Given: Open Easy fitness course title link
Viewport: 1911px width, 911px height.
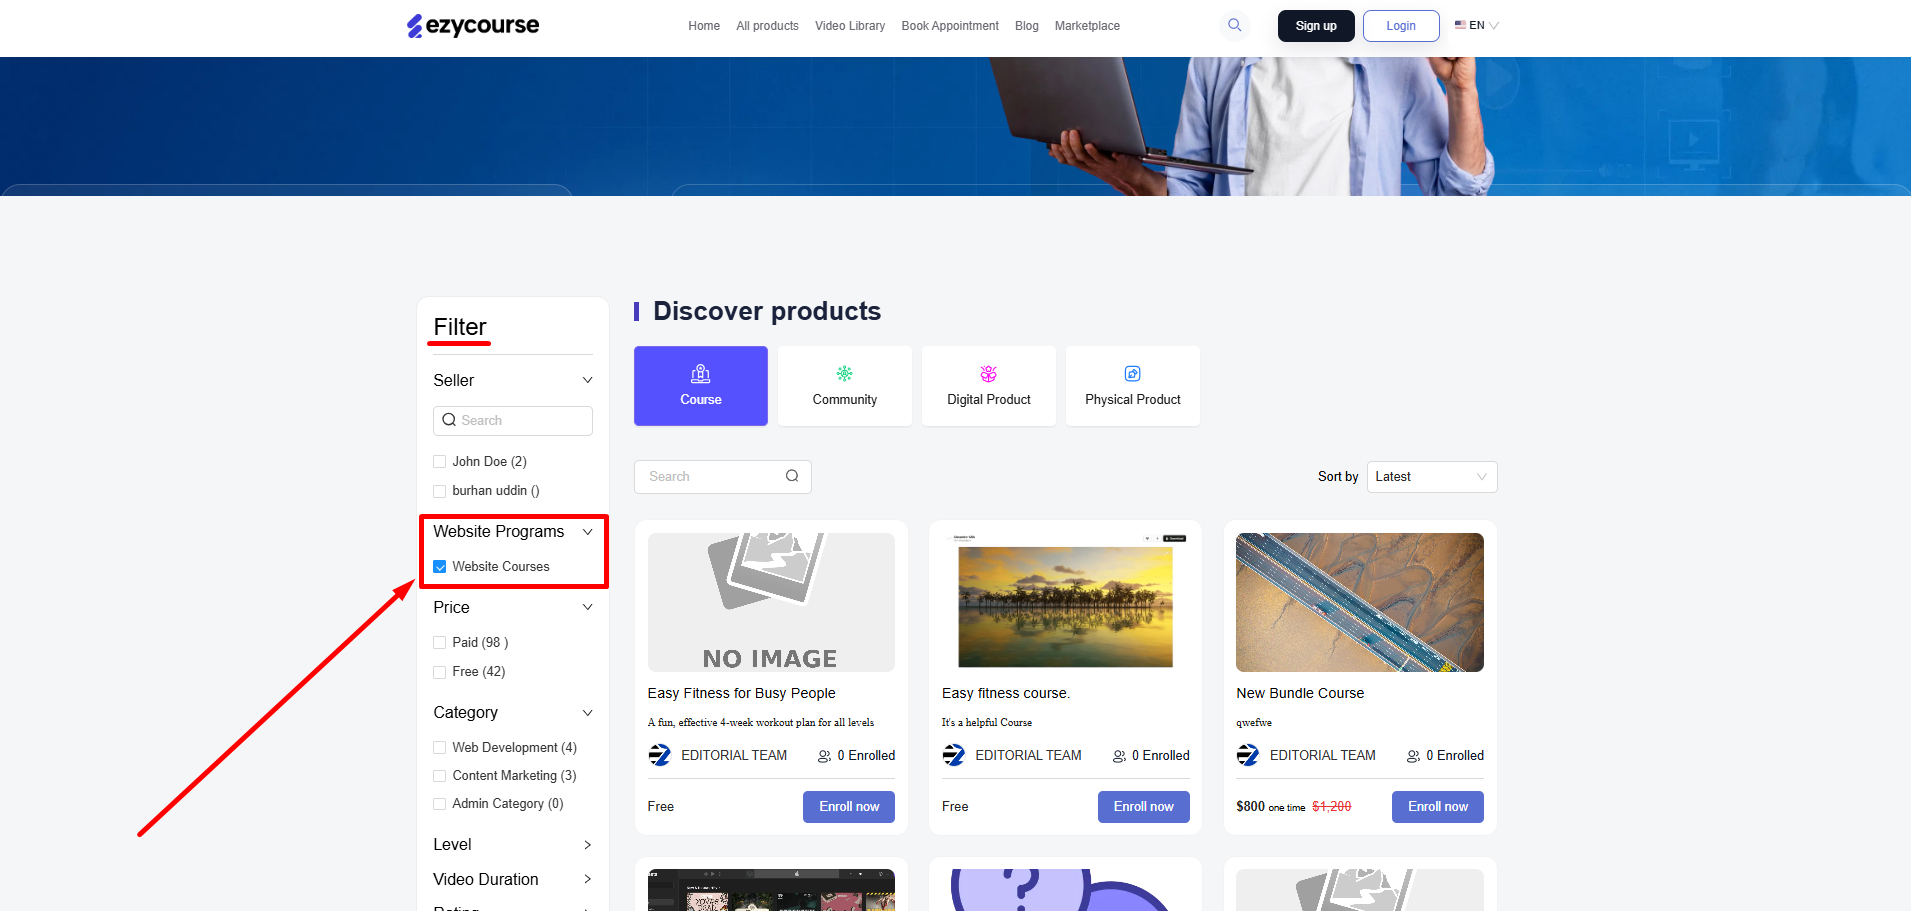Looking at the screenshot, I should (1006, 693).
